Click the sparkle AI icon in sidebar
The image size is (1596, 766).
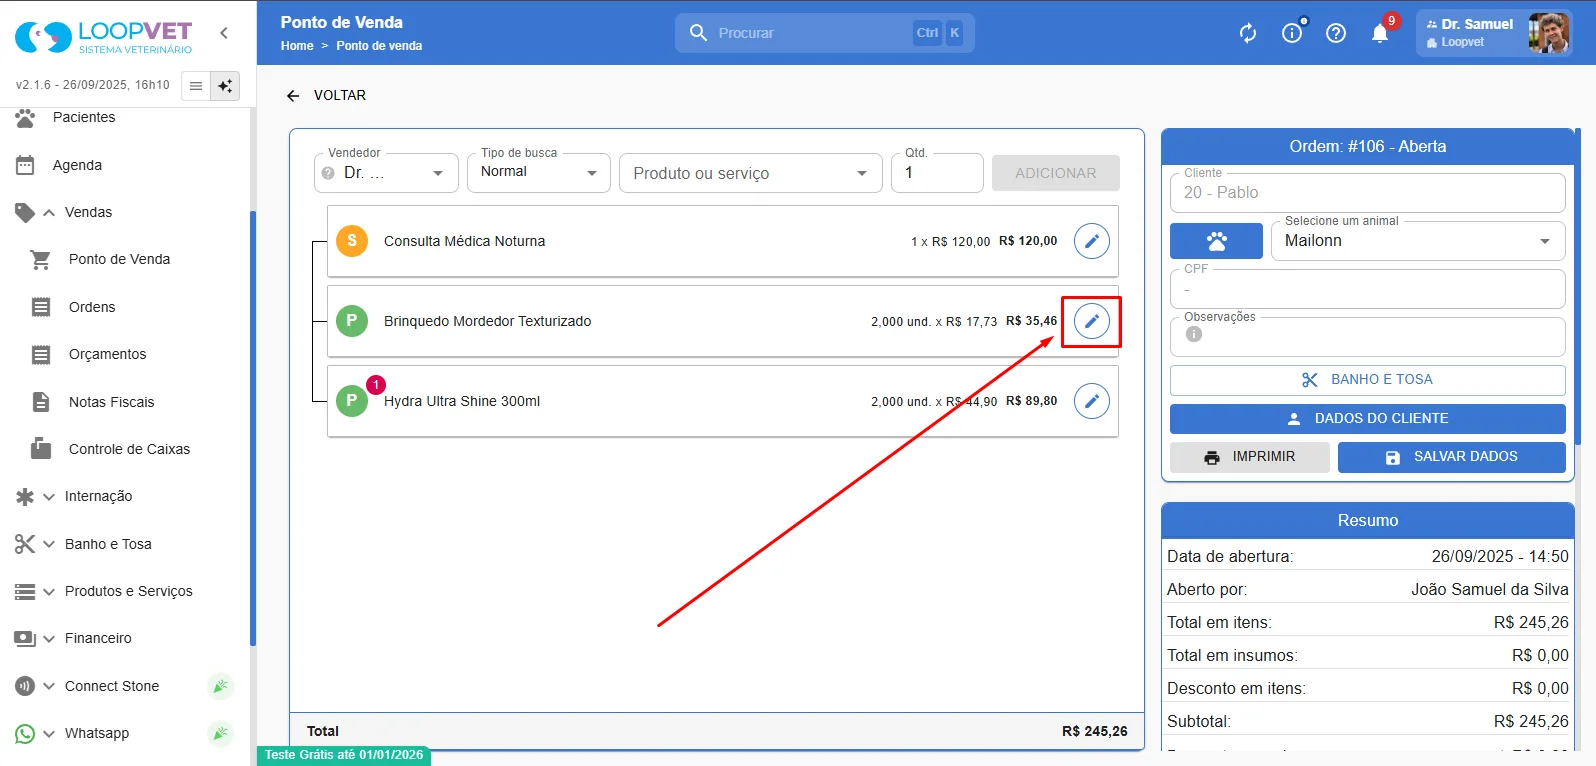[x=225, y=86]
